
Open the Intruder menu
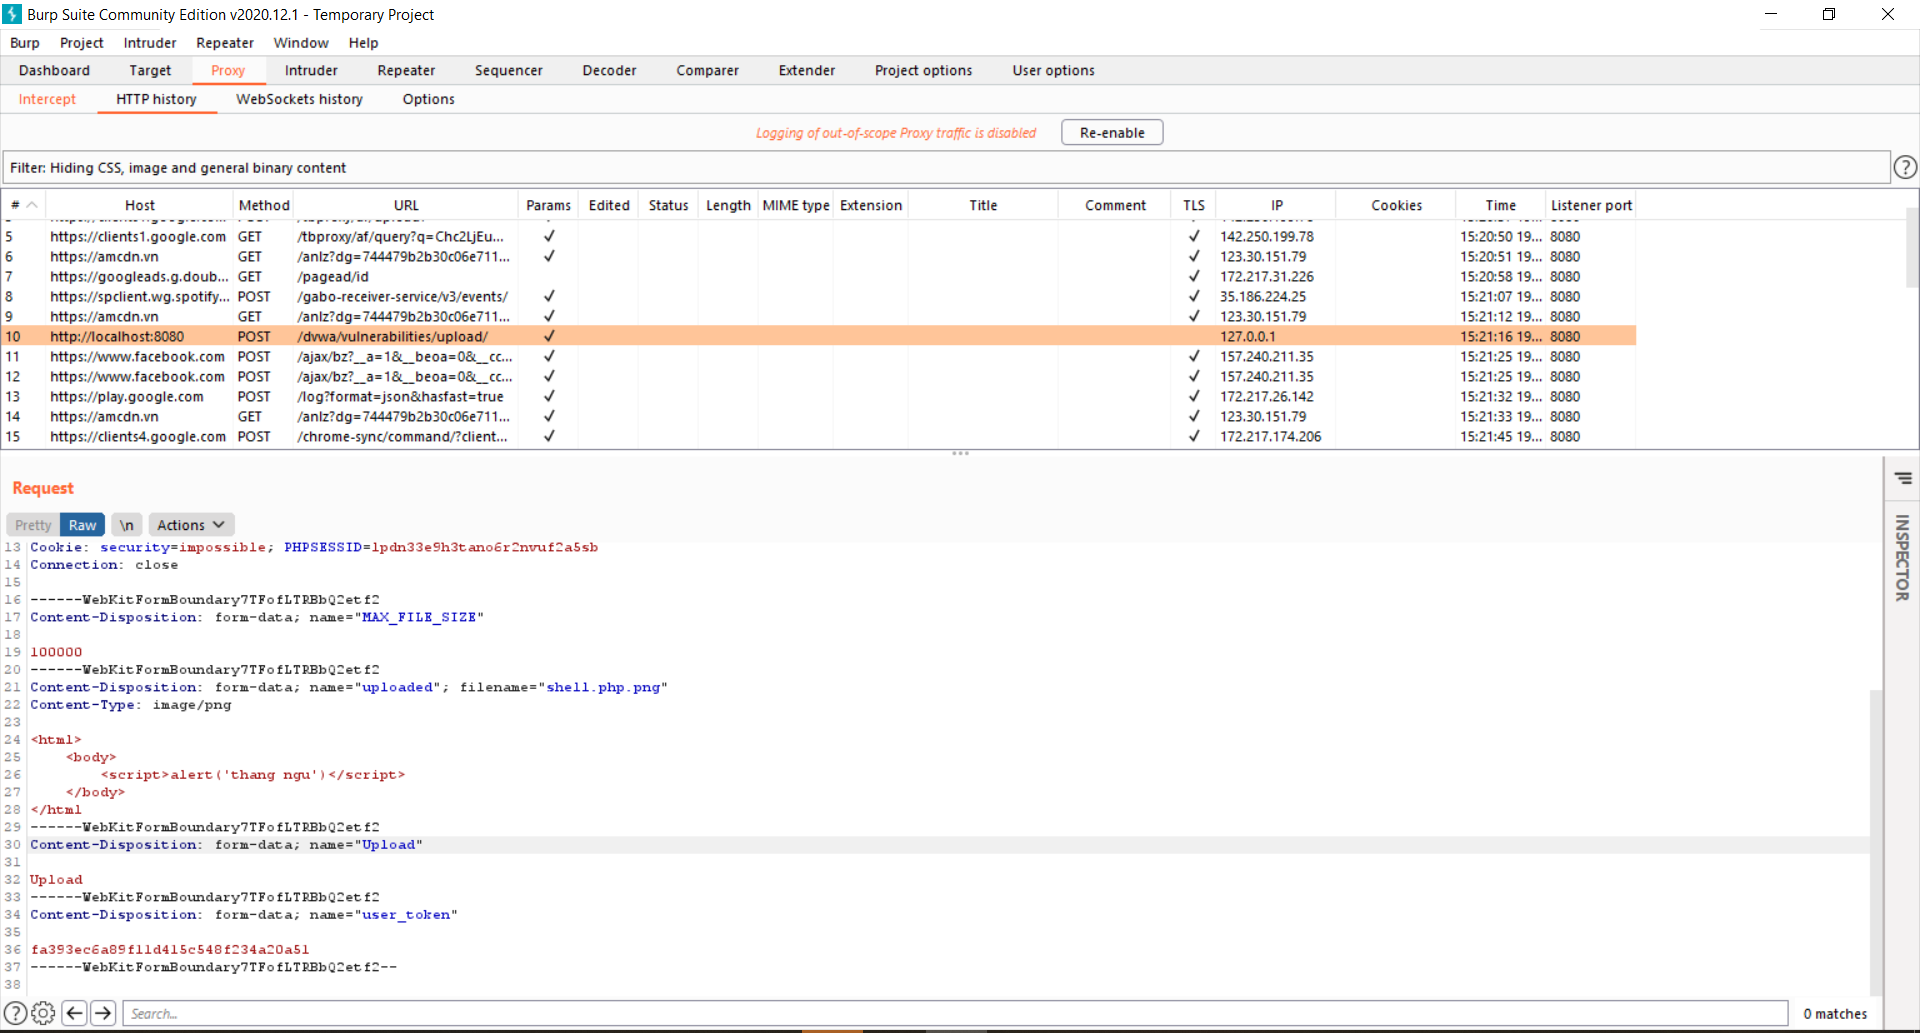(150, 43)
